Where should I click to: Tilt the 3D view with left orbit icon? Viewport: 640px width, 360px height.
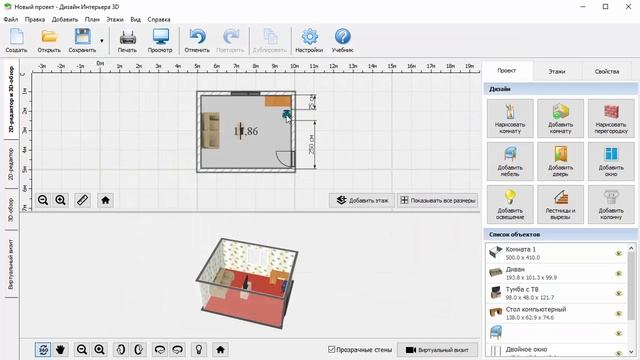coord(160,349)
